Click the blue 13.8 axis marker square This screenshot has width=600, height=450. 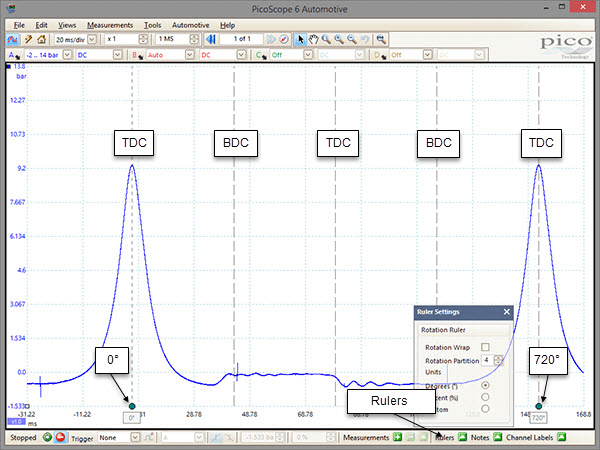coord(9,67)
